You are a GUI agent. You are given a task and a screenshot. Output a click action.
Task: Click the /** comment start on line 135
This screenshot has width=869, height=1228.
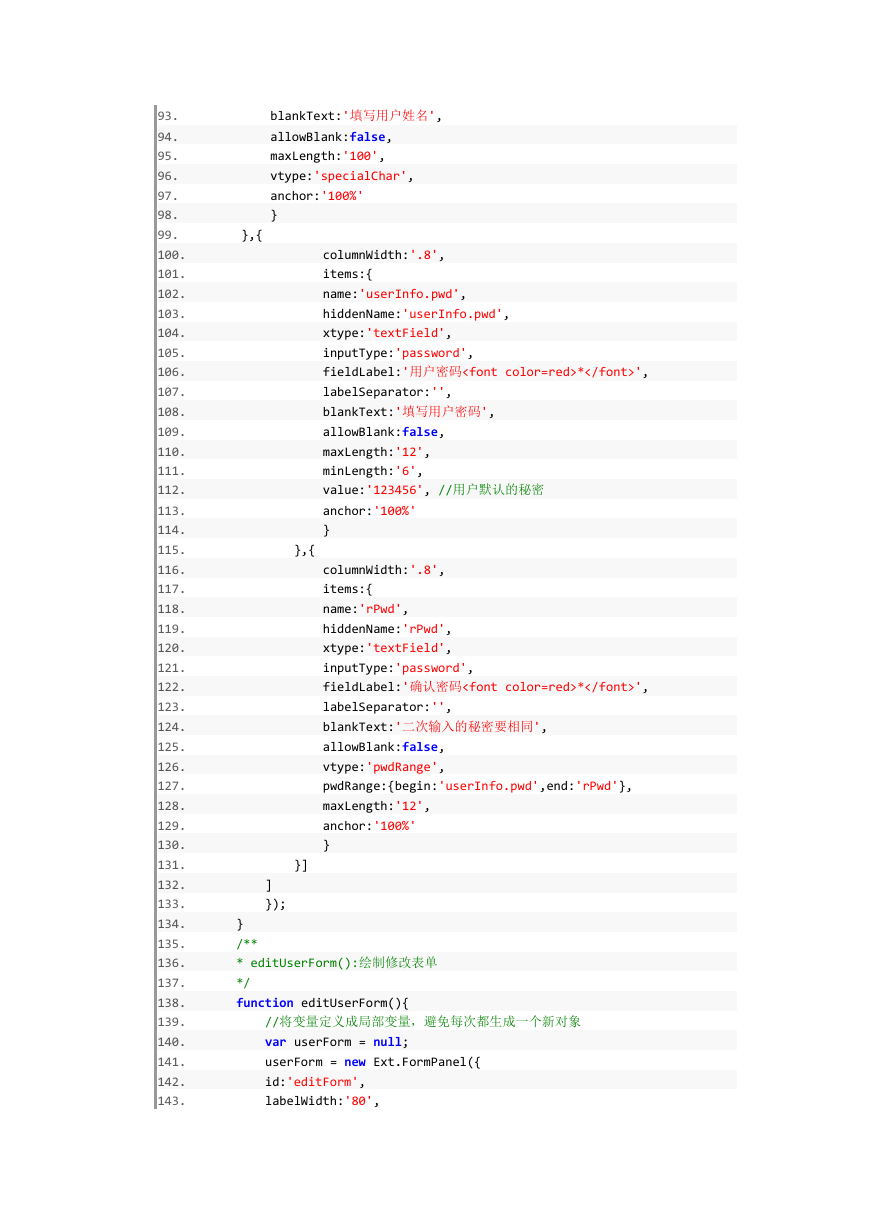(x=247, y=943)
